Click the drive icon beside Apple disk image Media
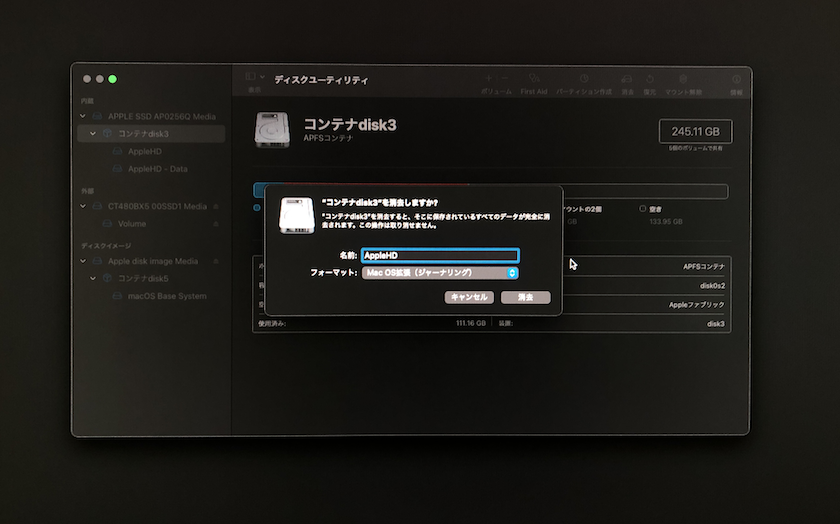This screenshot has height=524, width=840. pos(97,261)
